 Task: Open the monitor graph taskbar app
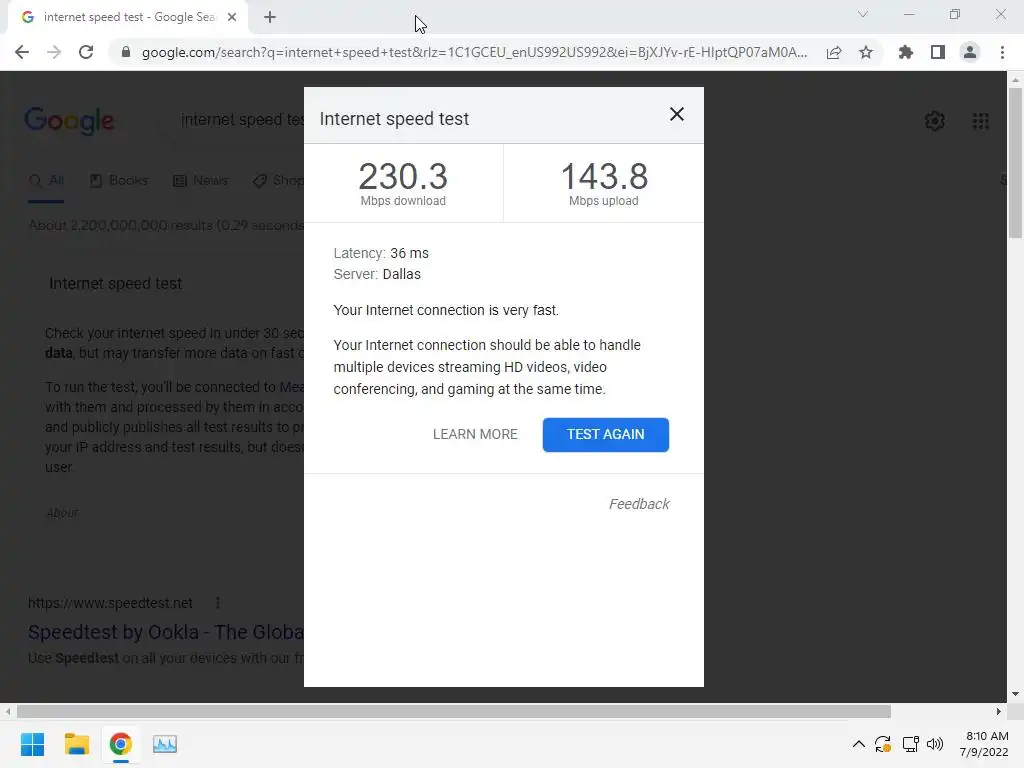(x=165, y=744)
